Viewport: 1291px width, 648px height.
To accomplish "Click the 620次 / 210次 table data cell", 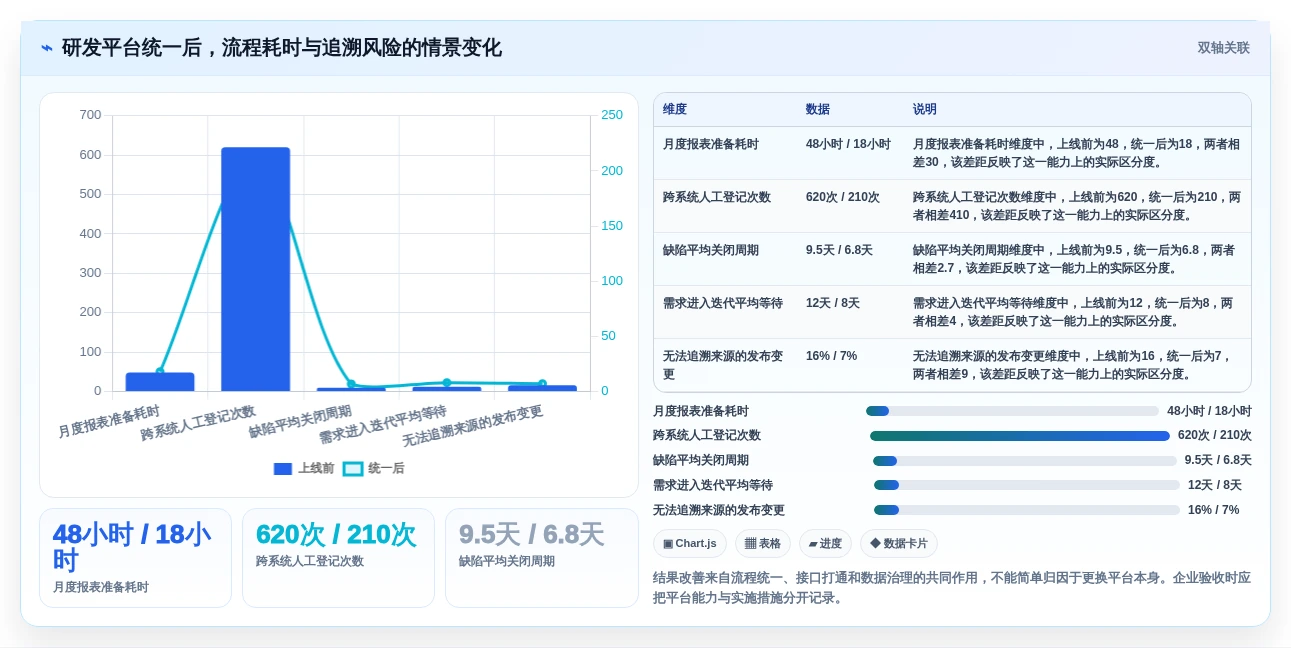I will pos(850,206).
